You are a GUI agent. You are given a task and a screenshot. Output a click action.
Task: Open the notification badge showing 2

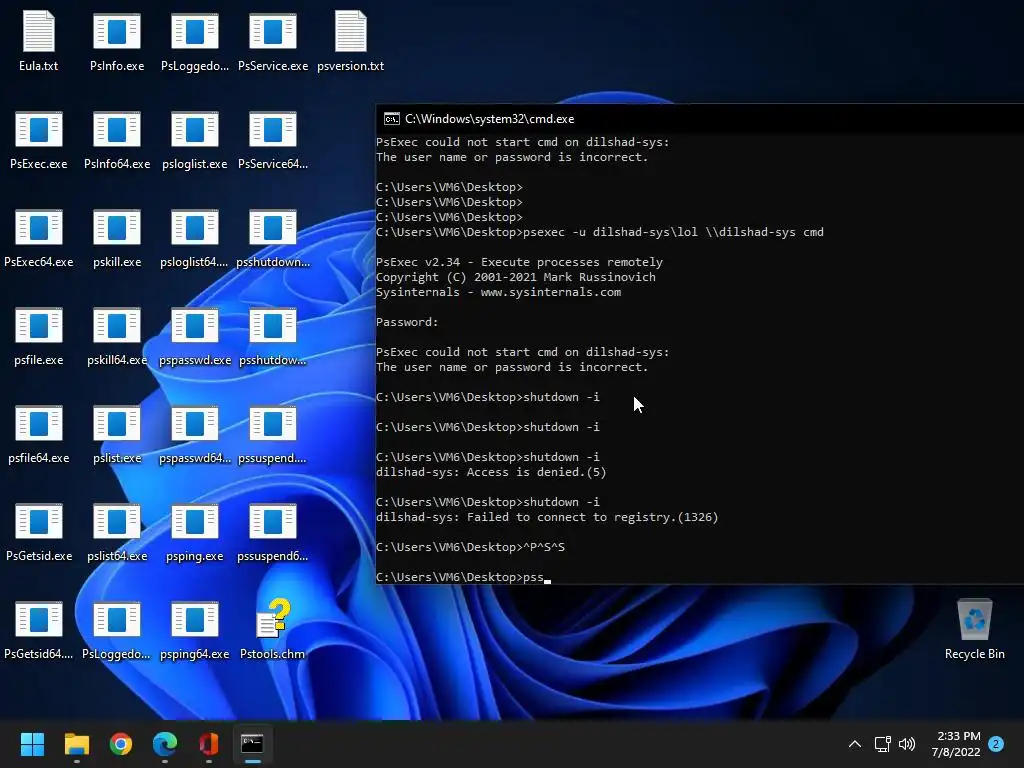[996, 744]
